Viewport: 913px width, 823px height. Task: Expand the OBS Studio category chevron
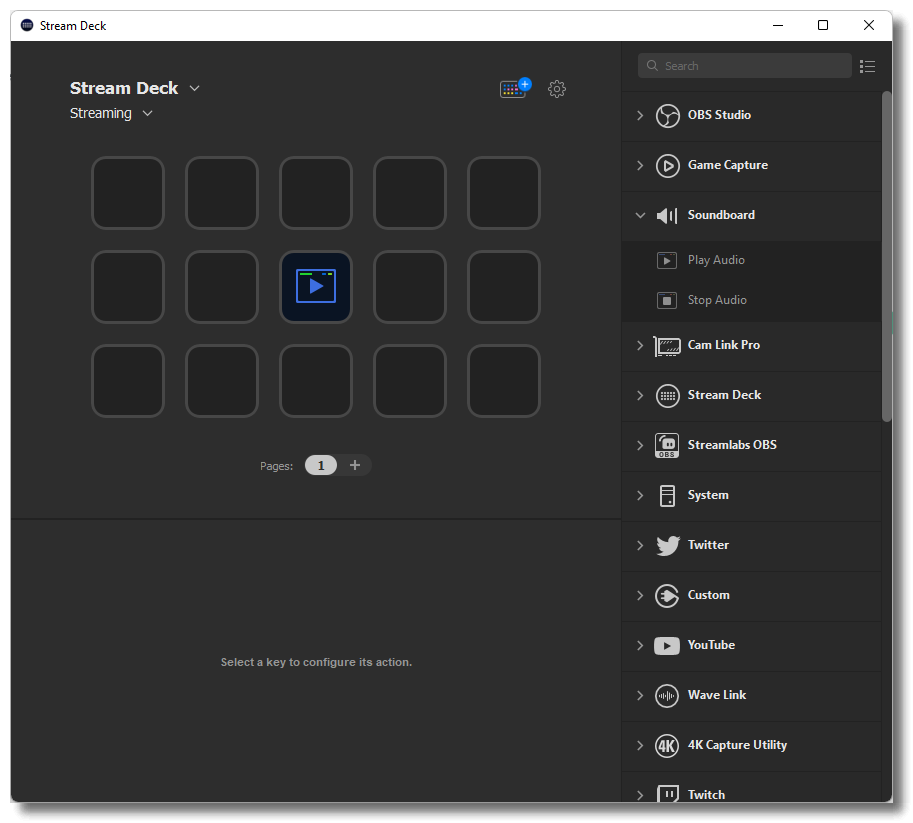[x=640, y=115]
